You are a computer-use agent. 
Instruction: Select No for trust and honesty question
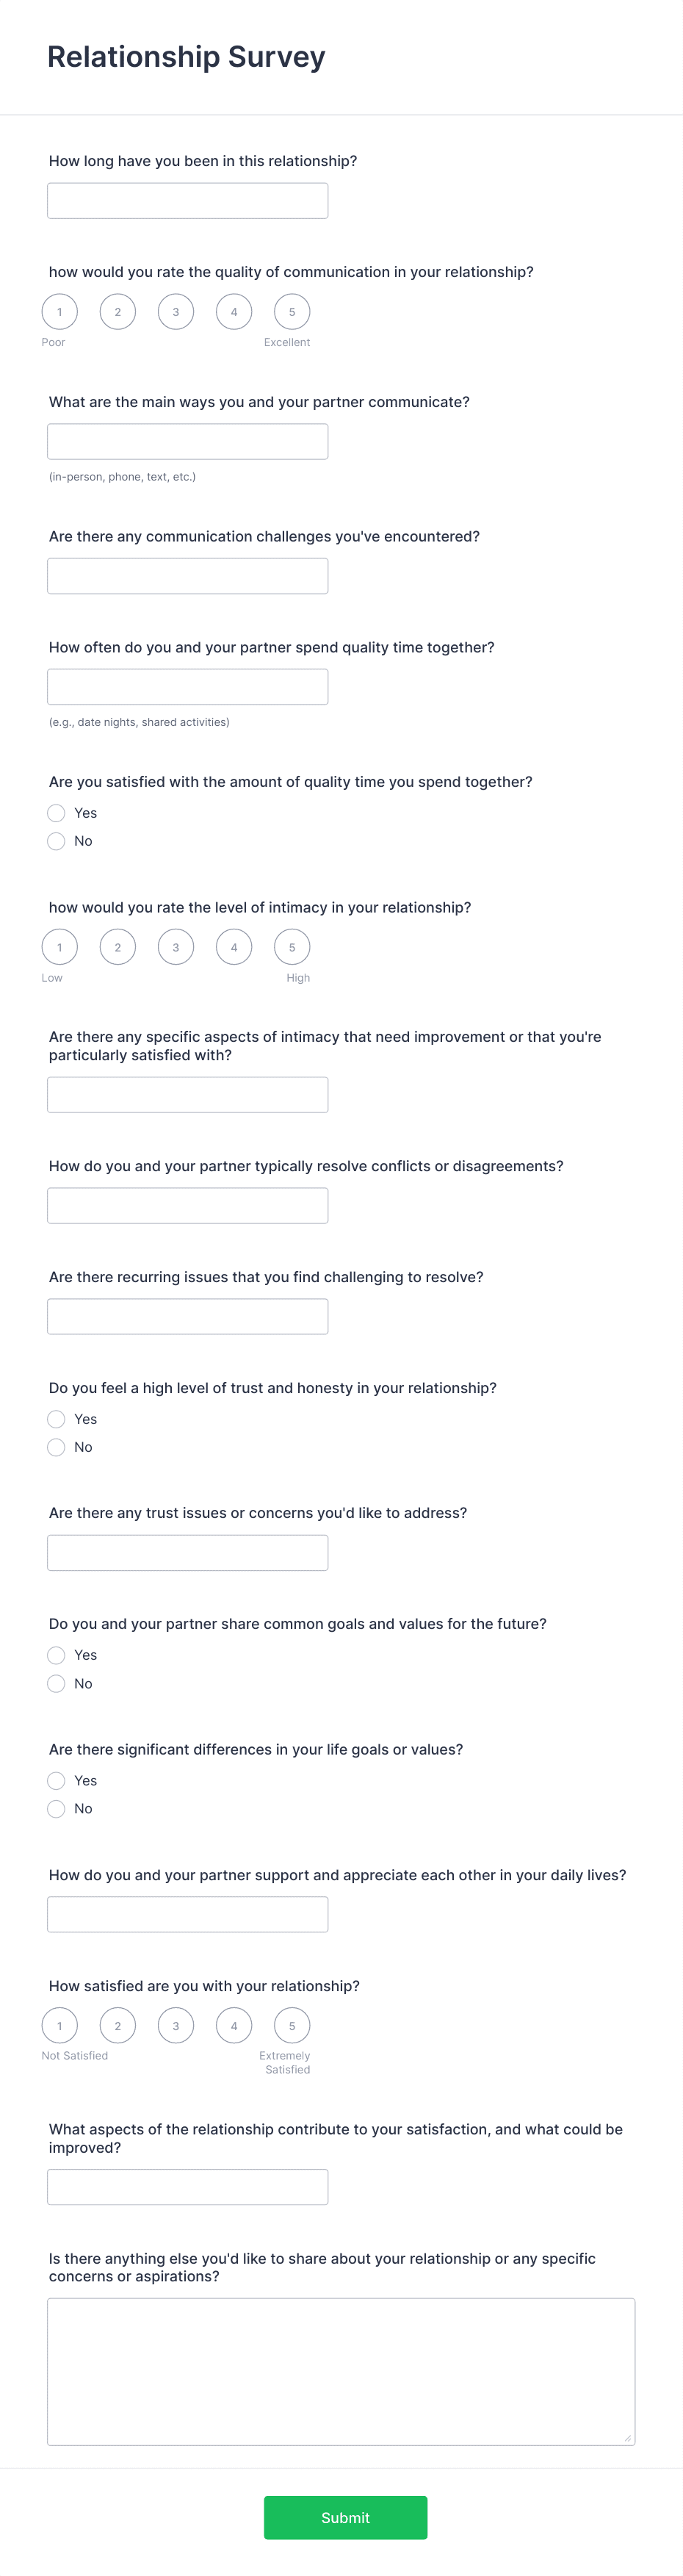[x=57, y=1447]
